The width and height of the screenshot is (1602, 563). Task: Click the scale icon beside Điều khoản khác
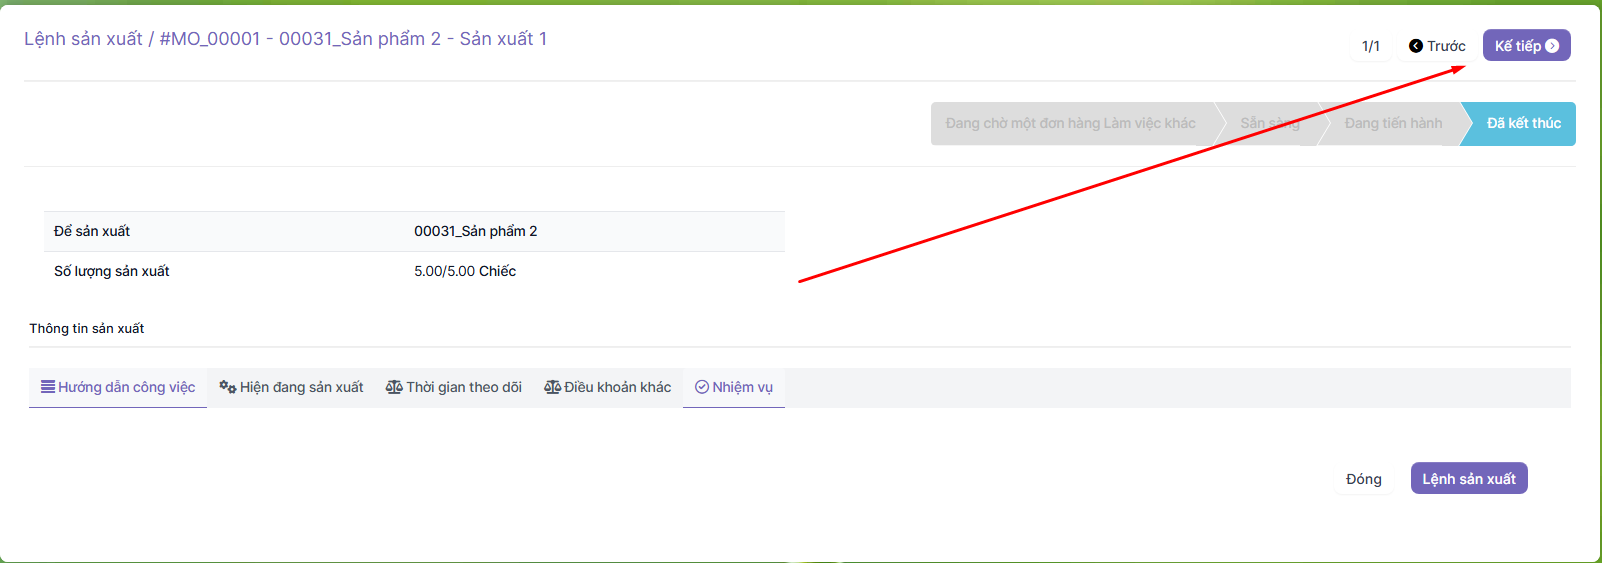pyautogui.click(x=552, y=387)
